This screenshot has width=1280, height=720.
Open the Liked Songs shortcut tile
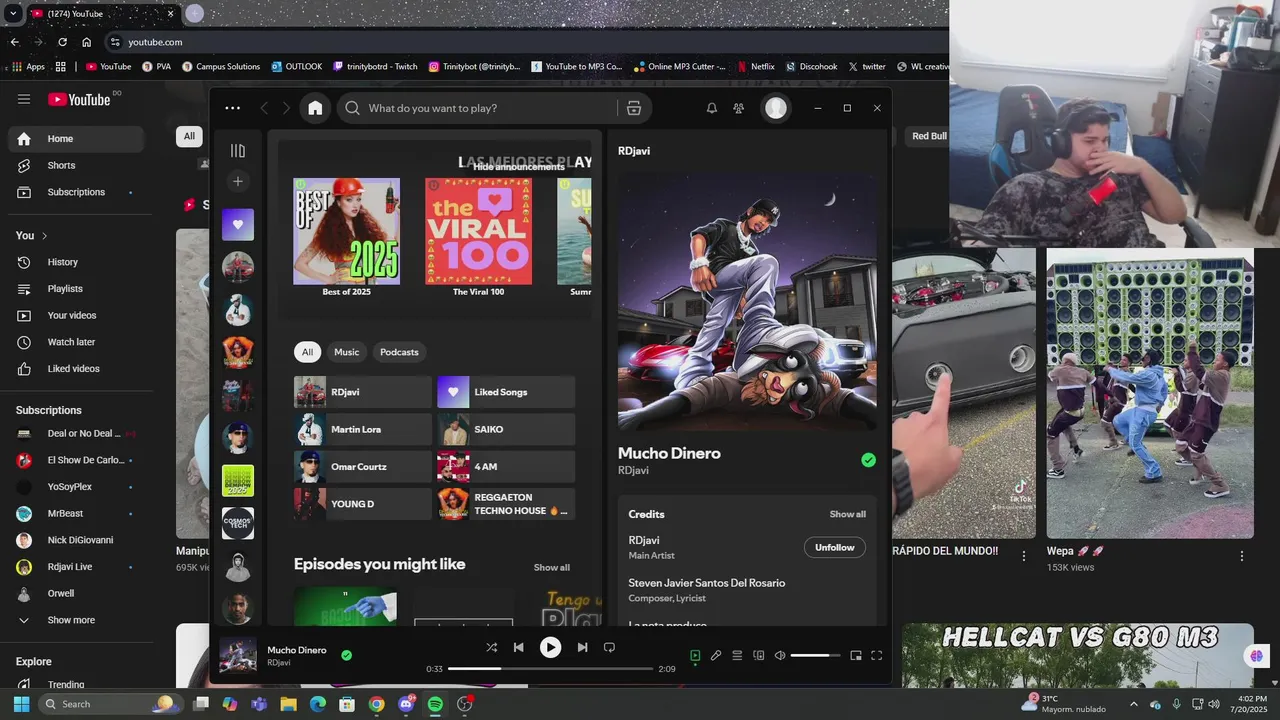pyautogui.click(x=506, y=392)
